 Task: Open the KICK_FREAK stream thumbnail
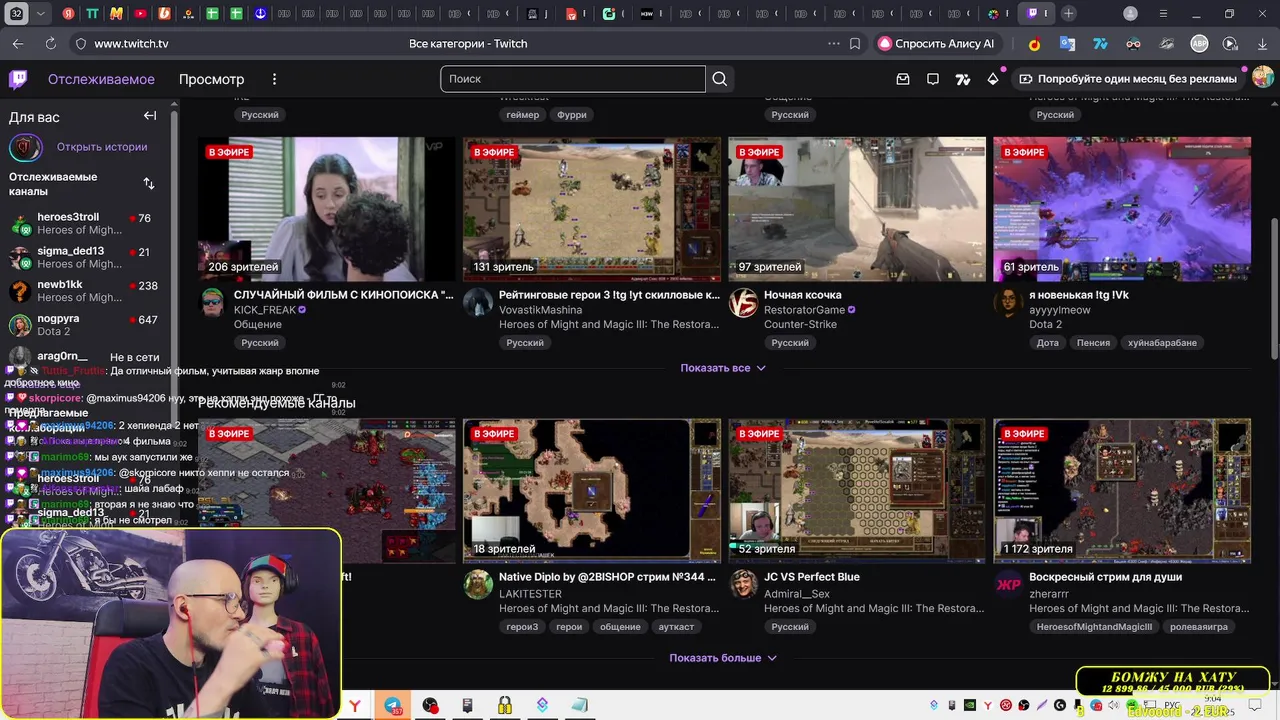326,209
